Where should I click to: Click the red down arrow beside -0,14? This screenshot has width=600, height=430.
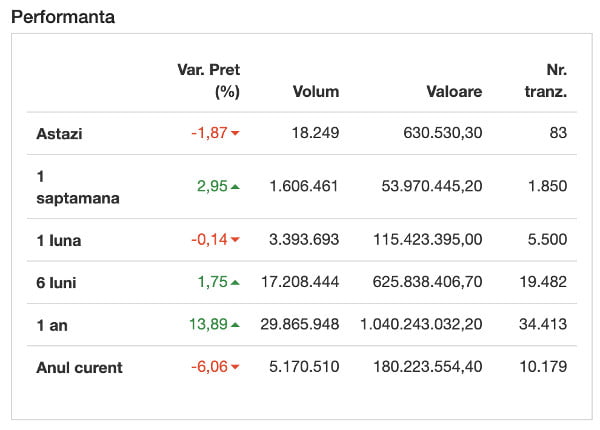coord(235,240)
